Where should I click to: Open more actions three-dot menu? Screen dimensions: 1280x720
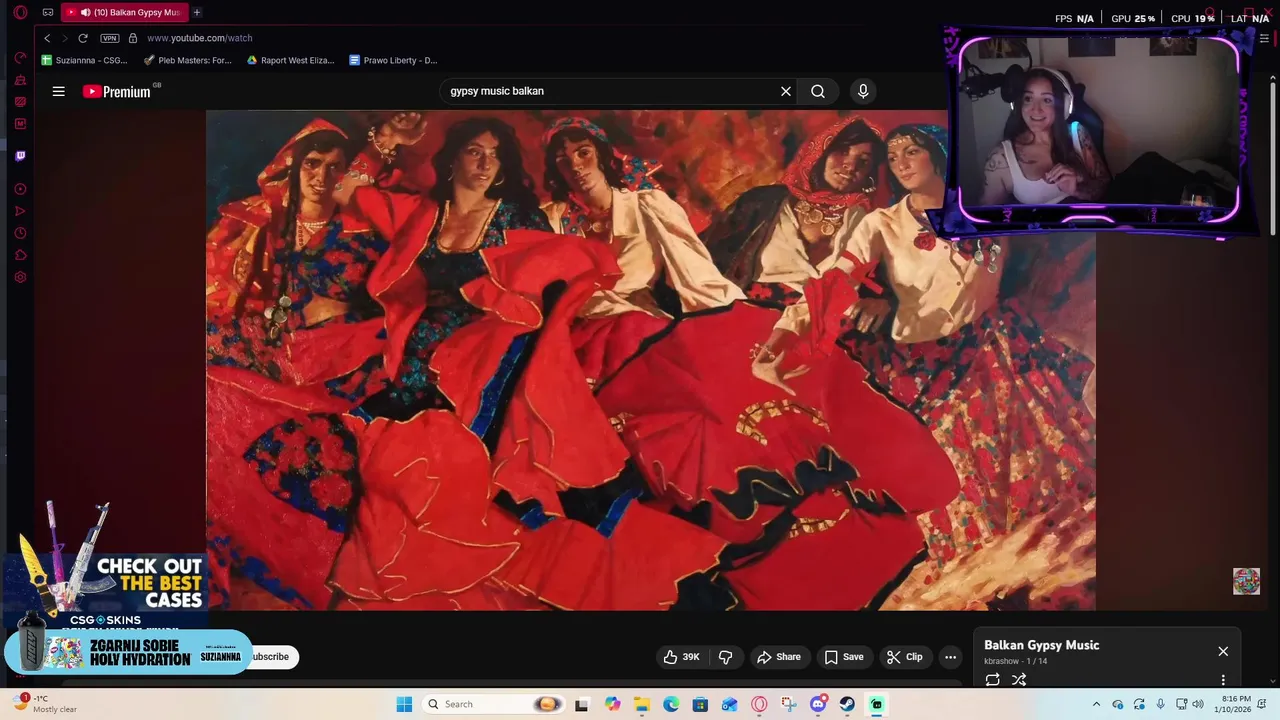[x=950, y=657]
